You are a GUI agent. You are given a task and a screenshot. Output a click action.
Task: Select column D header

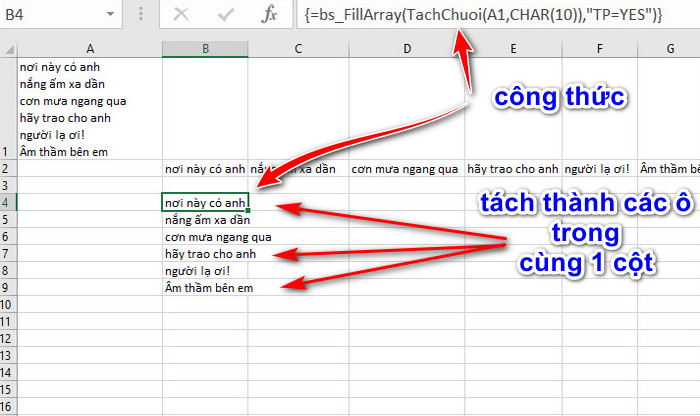coord(407,49)
